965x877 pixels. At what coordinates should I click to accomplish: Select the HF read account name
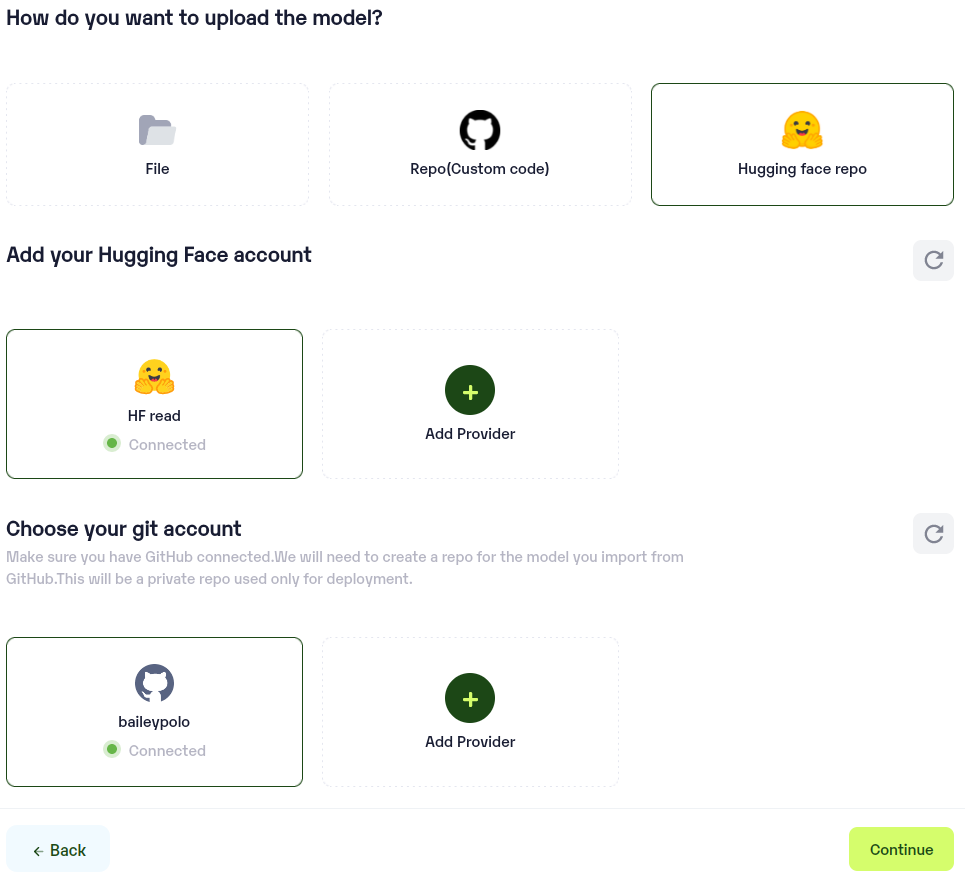click(x=154, y=416)
